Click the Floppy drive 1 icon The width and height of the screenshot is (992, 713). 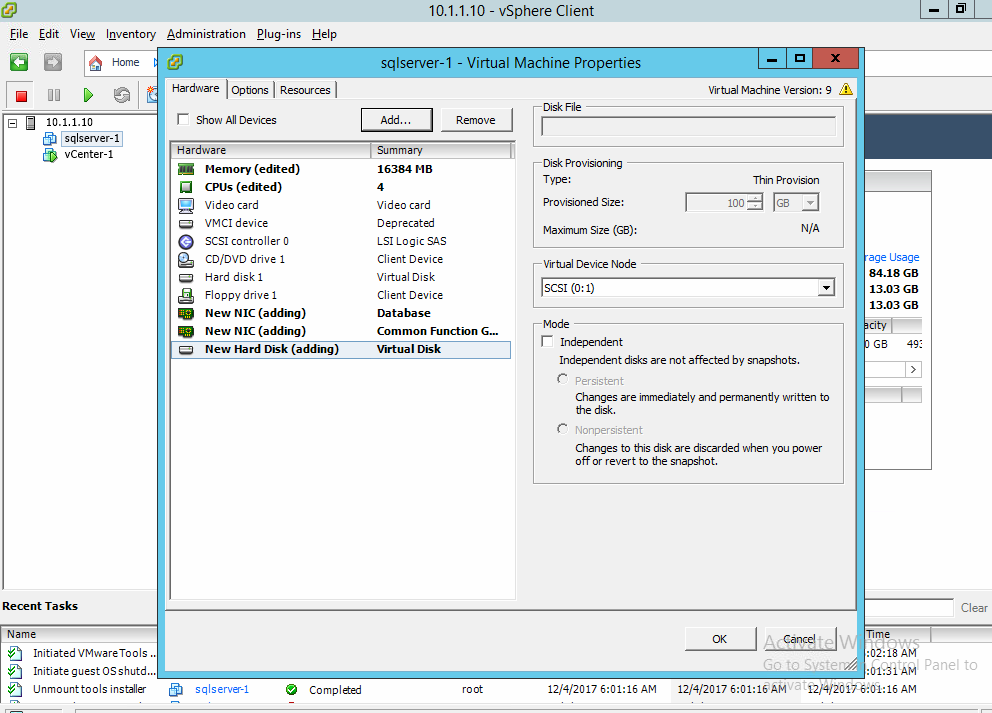[x=186, y=295]
